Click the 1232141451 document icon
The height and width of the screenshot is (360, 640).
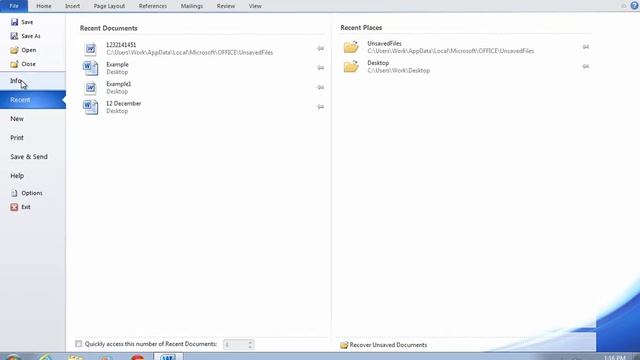pos(90,49)
